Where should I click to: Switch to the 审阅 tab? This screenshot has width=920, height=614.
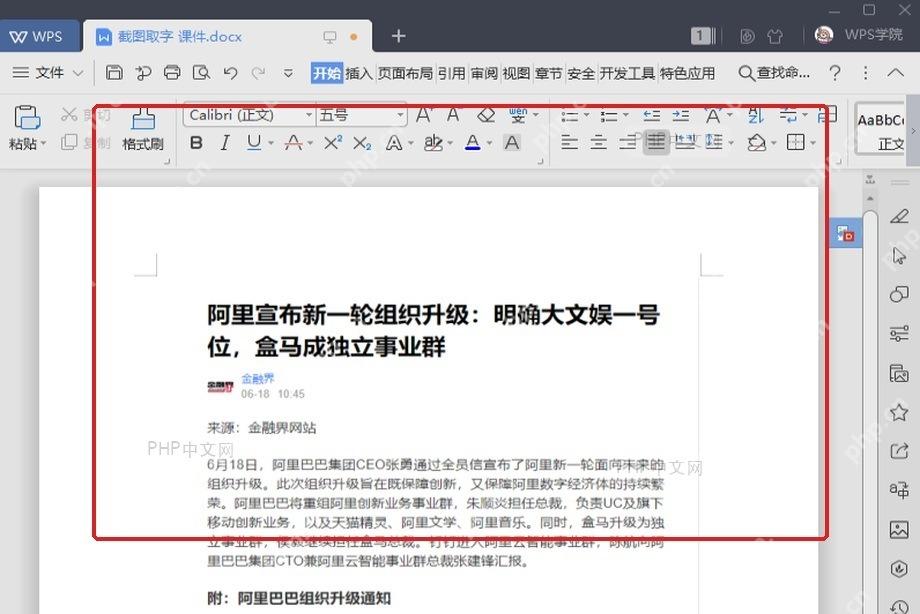[x=484, y=73]
